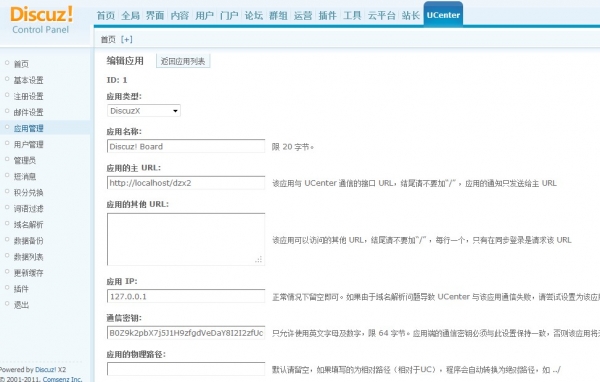
Task: Open the 应用类型 DiscuzX dropdown
Action: pyautogui.click(x=143, y=111)
